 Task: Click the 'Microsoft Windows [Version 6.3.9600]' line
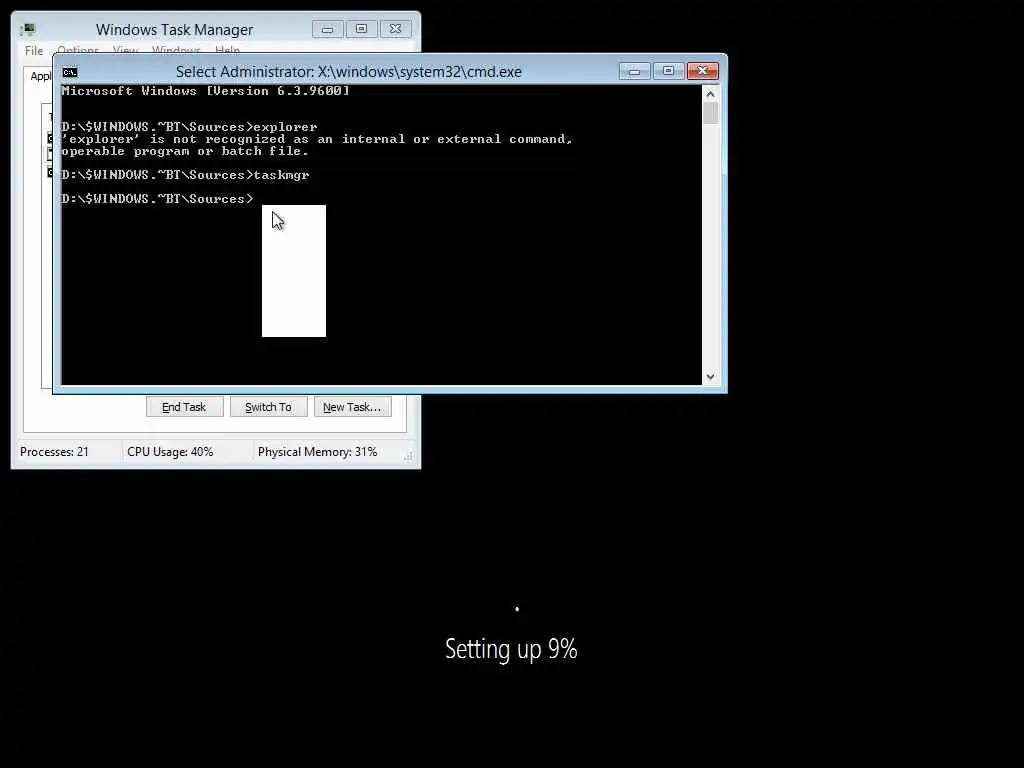tap(205, 91)
